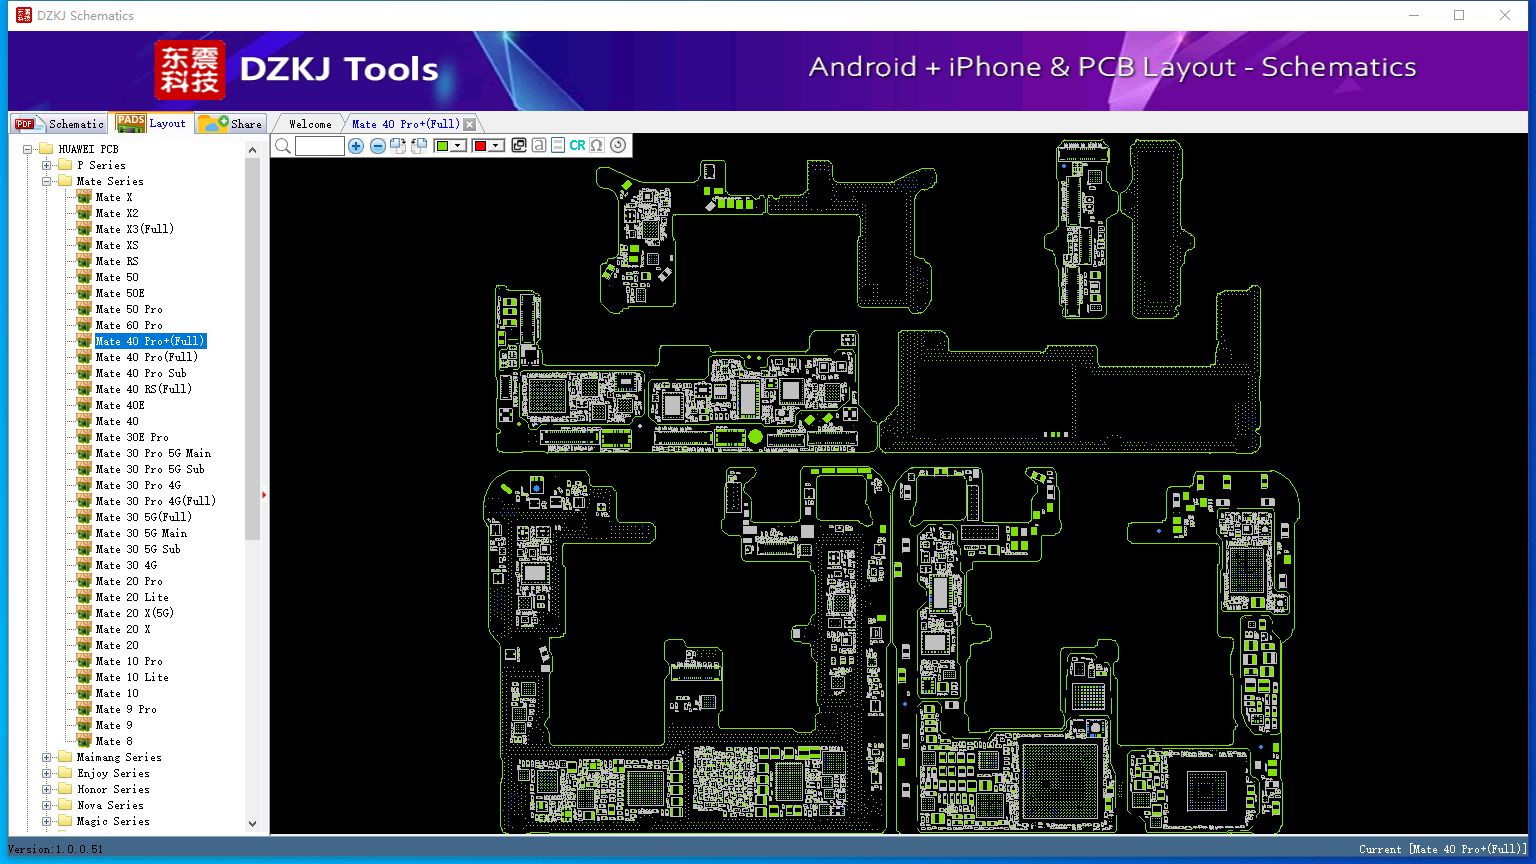Open the Share tab

(x=230, y=124)
